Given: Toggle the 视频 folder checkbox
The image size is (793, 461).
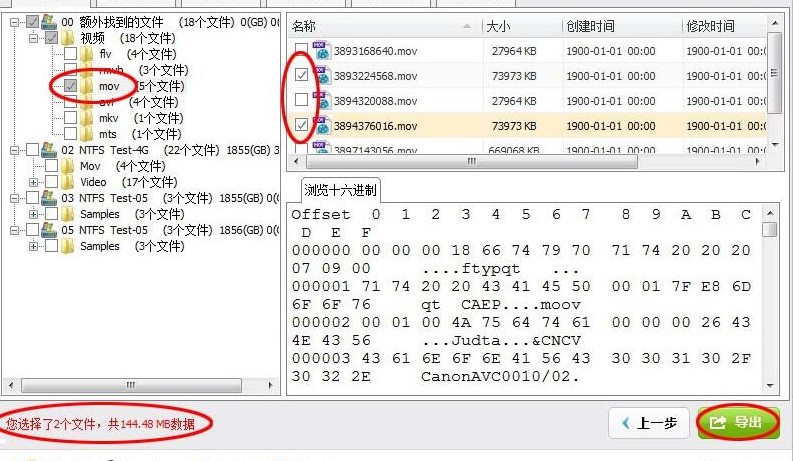Looking at the screenshot, I should tap(52, 37).
